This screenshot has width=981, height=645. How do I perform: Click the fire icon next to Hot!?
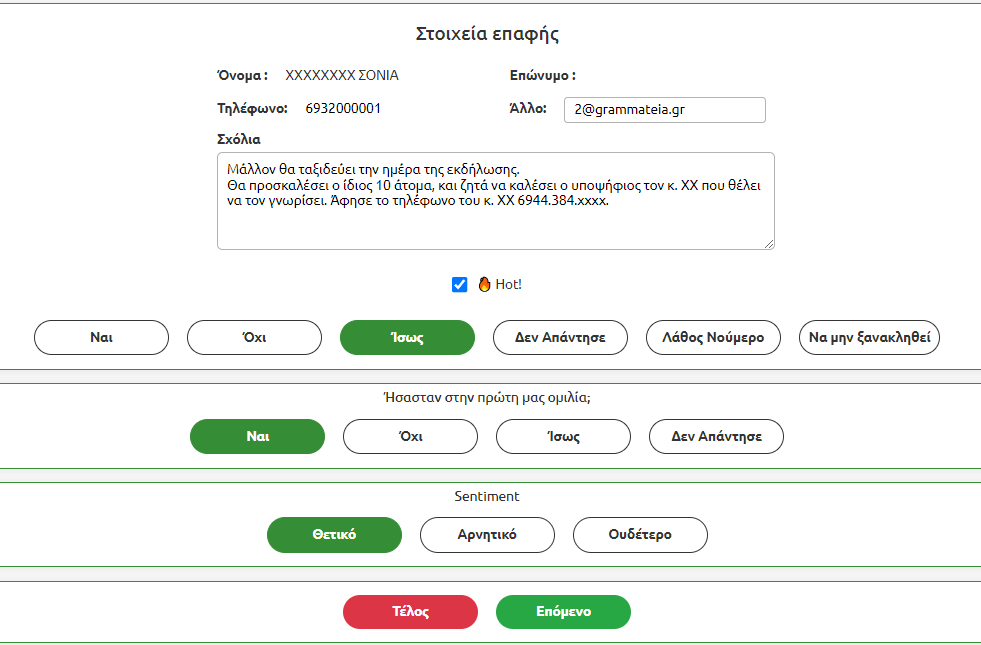pos(484,285)
